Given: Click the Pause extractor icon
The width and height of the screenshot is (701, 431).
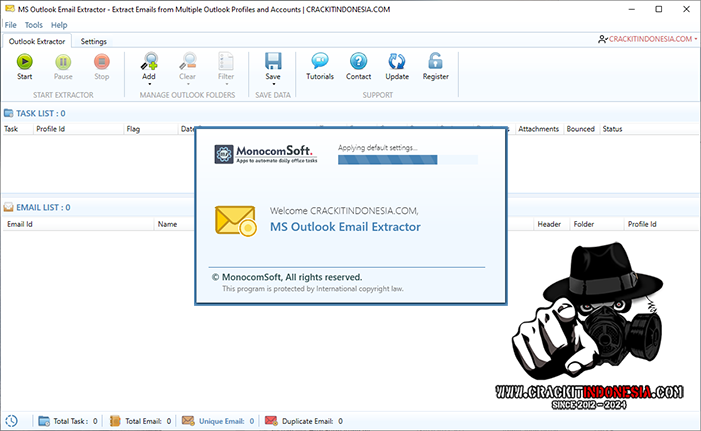Looking at the screenshot, I should pos(63,62).
